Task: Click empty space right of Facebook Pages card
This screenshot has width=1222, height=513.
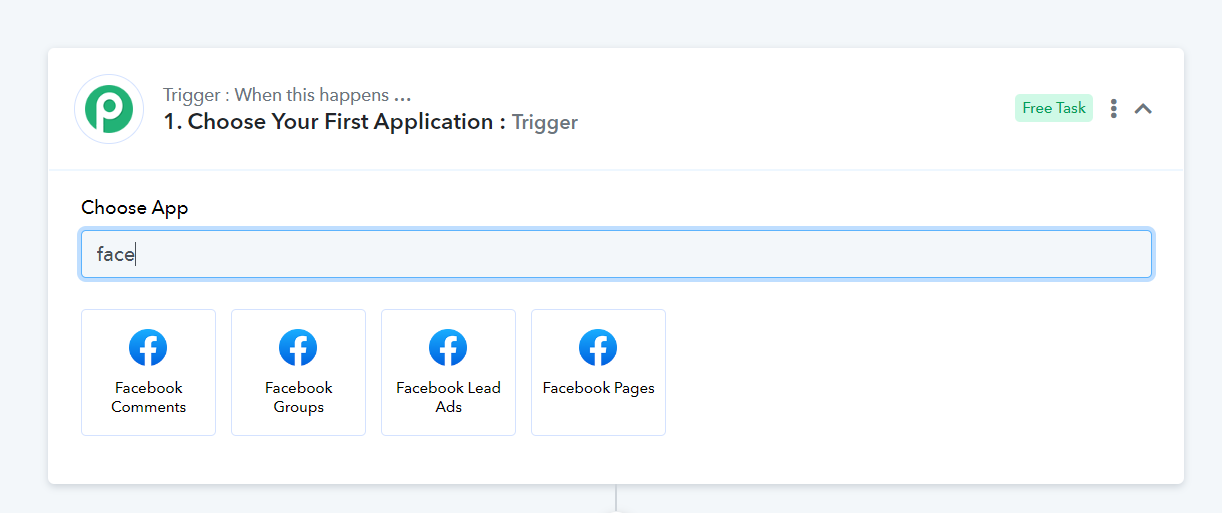Action: tap(908, 372)
